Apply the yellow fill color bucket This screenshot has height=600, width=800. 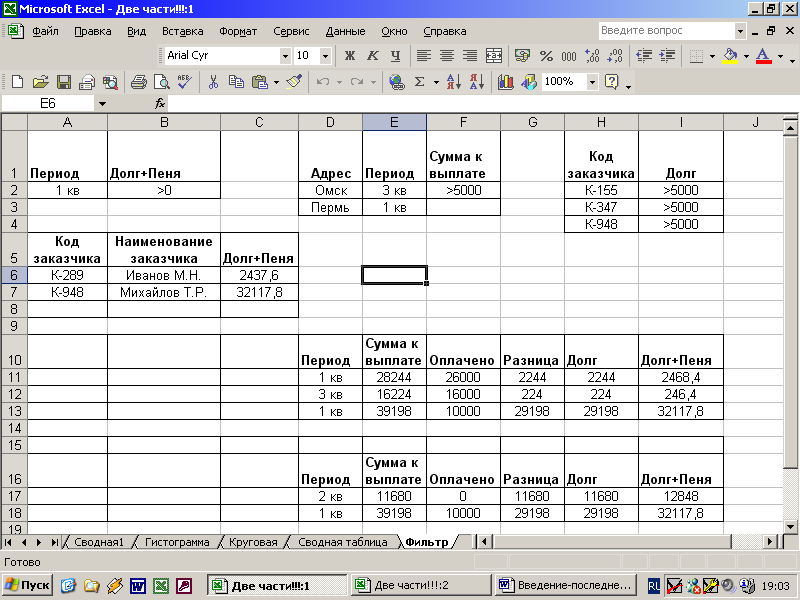tap(731, 56)
